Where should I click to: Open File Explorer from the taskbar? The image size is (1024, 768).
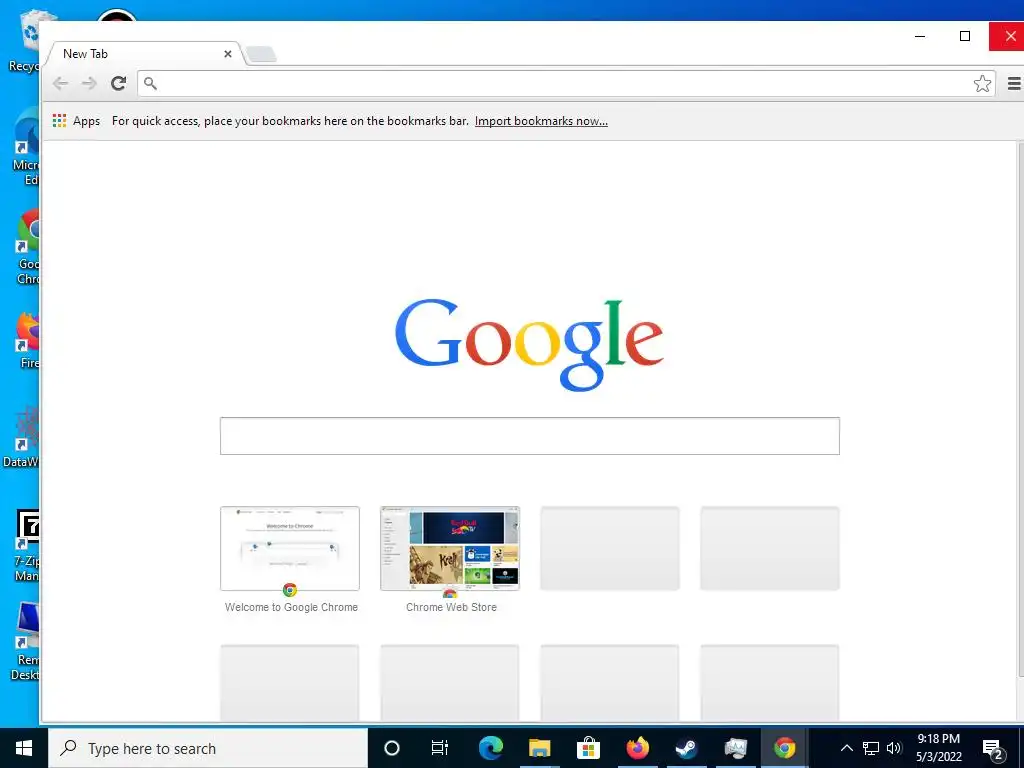pos(539,748)
